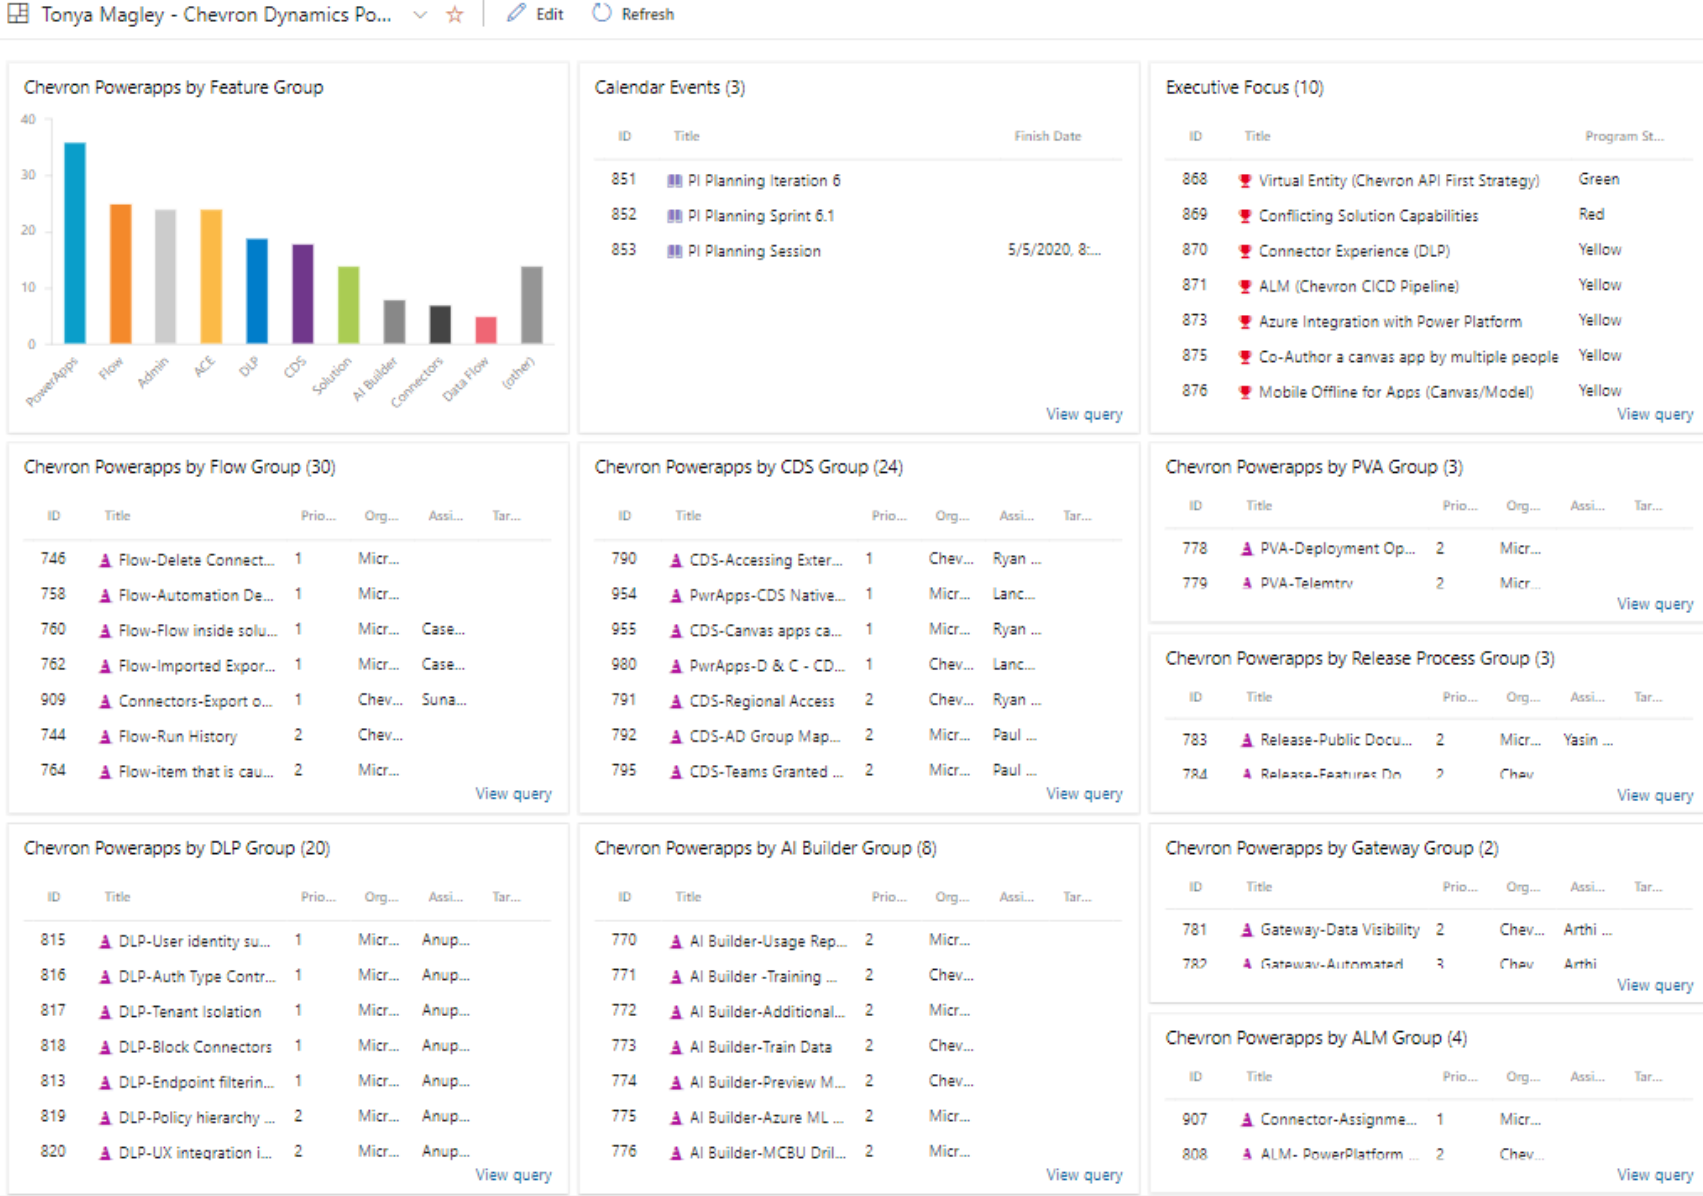Click the Data Flow pink bar in chart
The width and height of the screenshot is (1703, 1196).
click(x=486, y=330)
